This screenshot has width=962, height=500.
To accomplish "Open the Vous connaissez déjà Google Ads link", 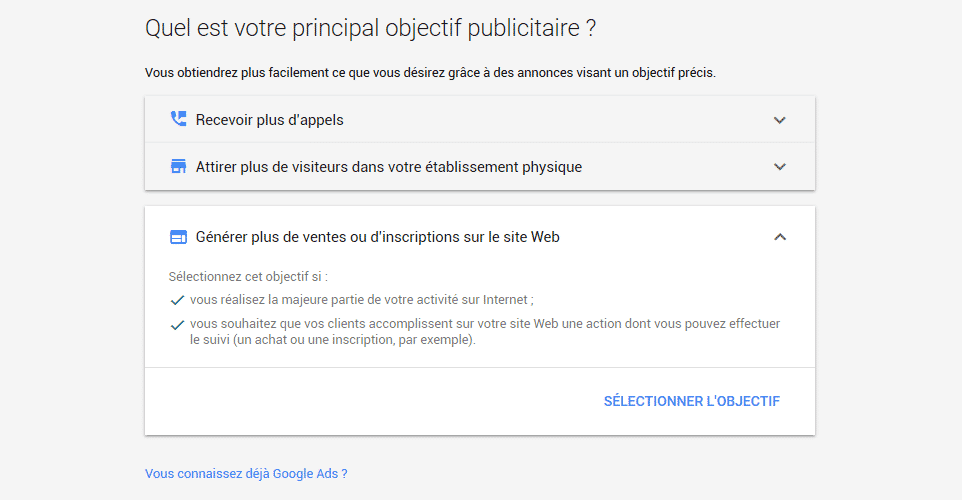I will [246, 474].
